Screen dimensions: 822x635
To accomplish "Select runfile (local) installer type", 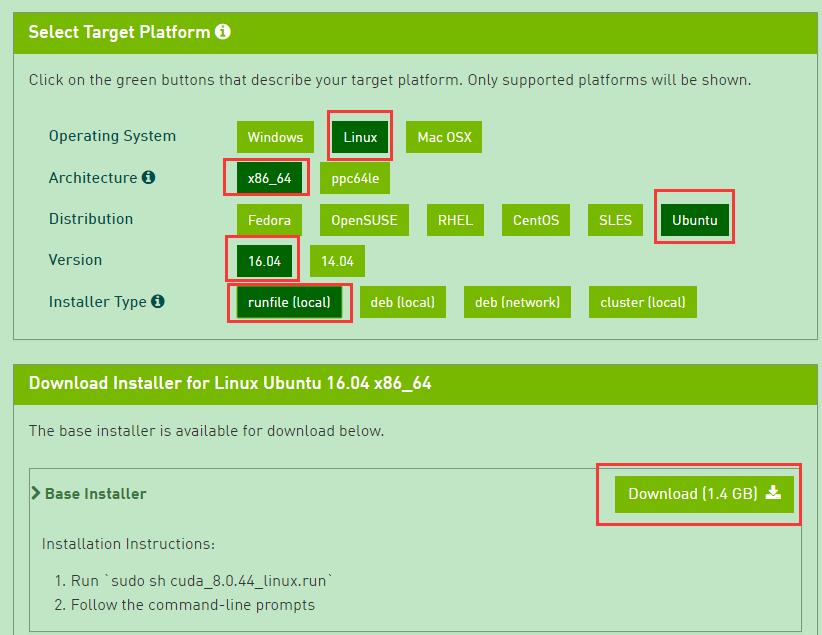I will click(x=289, y=302).
